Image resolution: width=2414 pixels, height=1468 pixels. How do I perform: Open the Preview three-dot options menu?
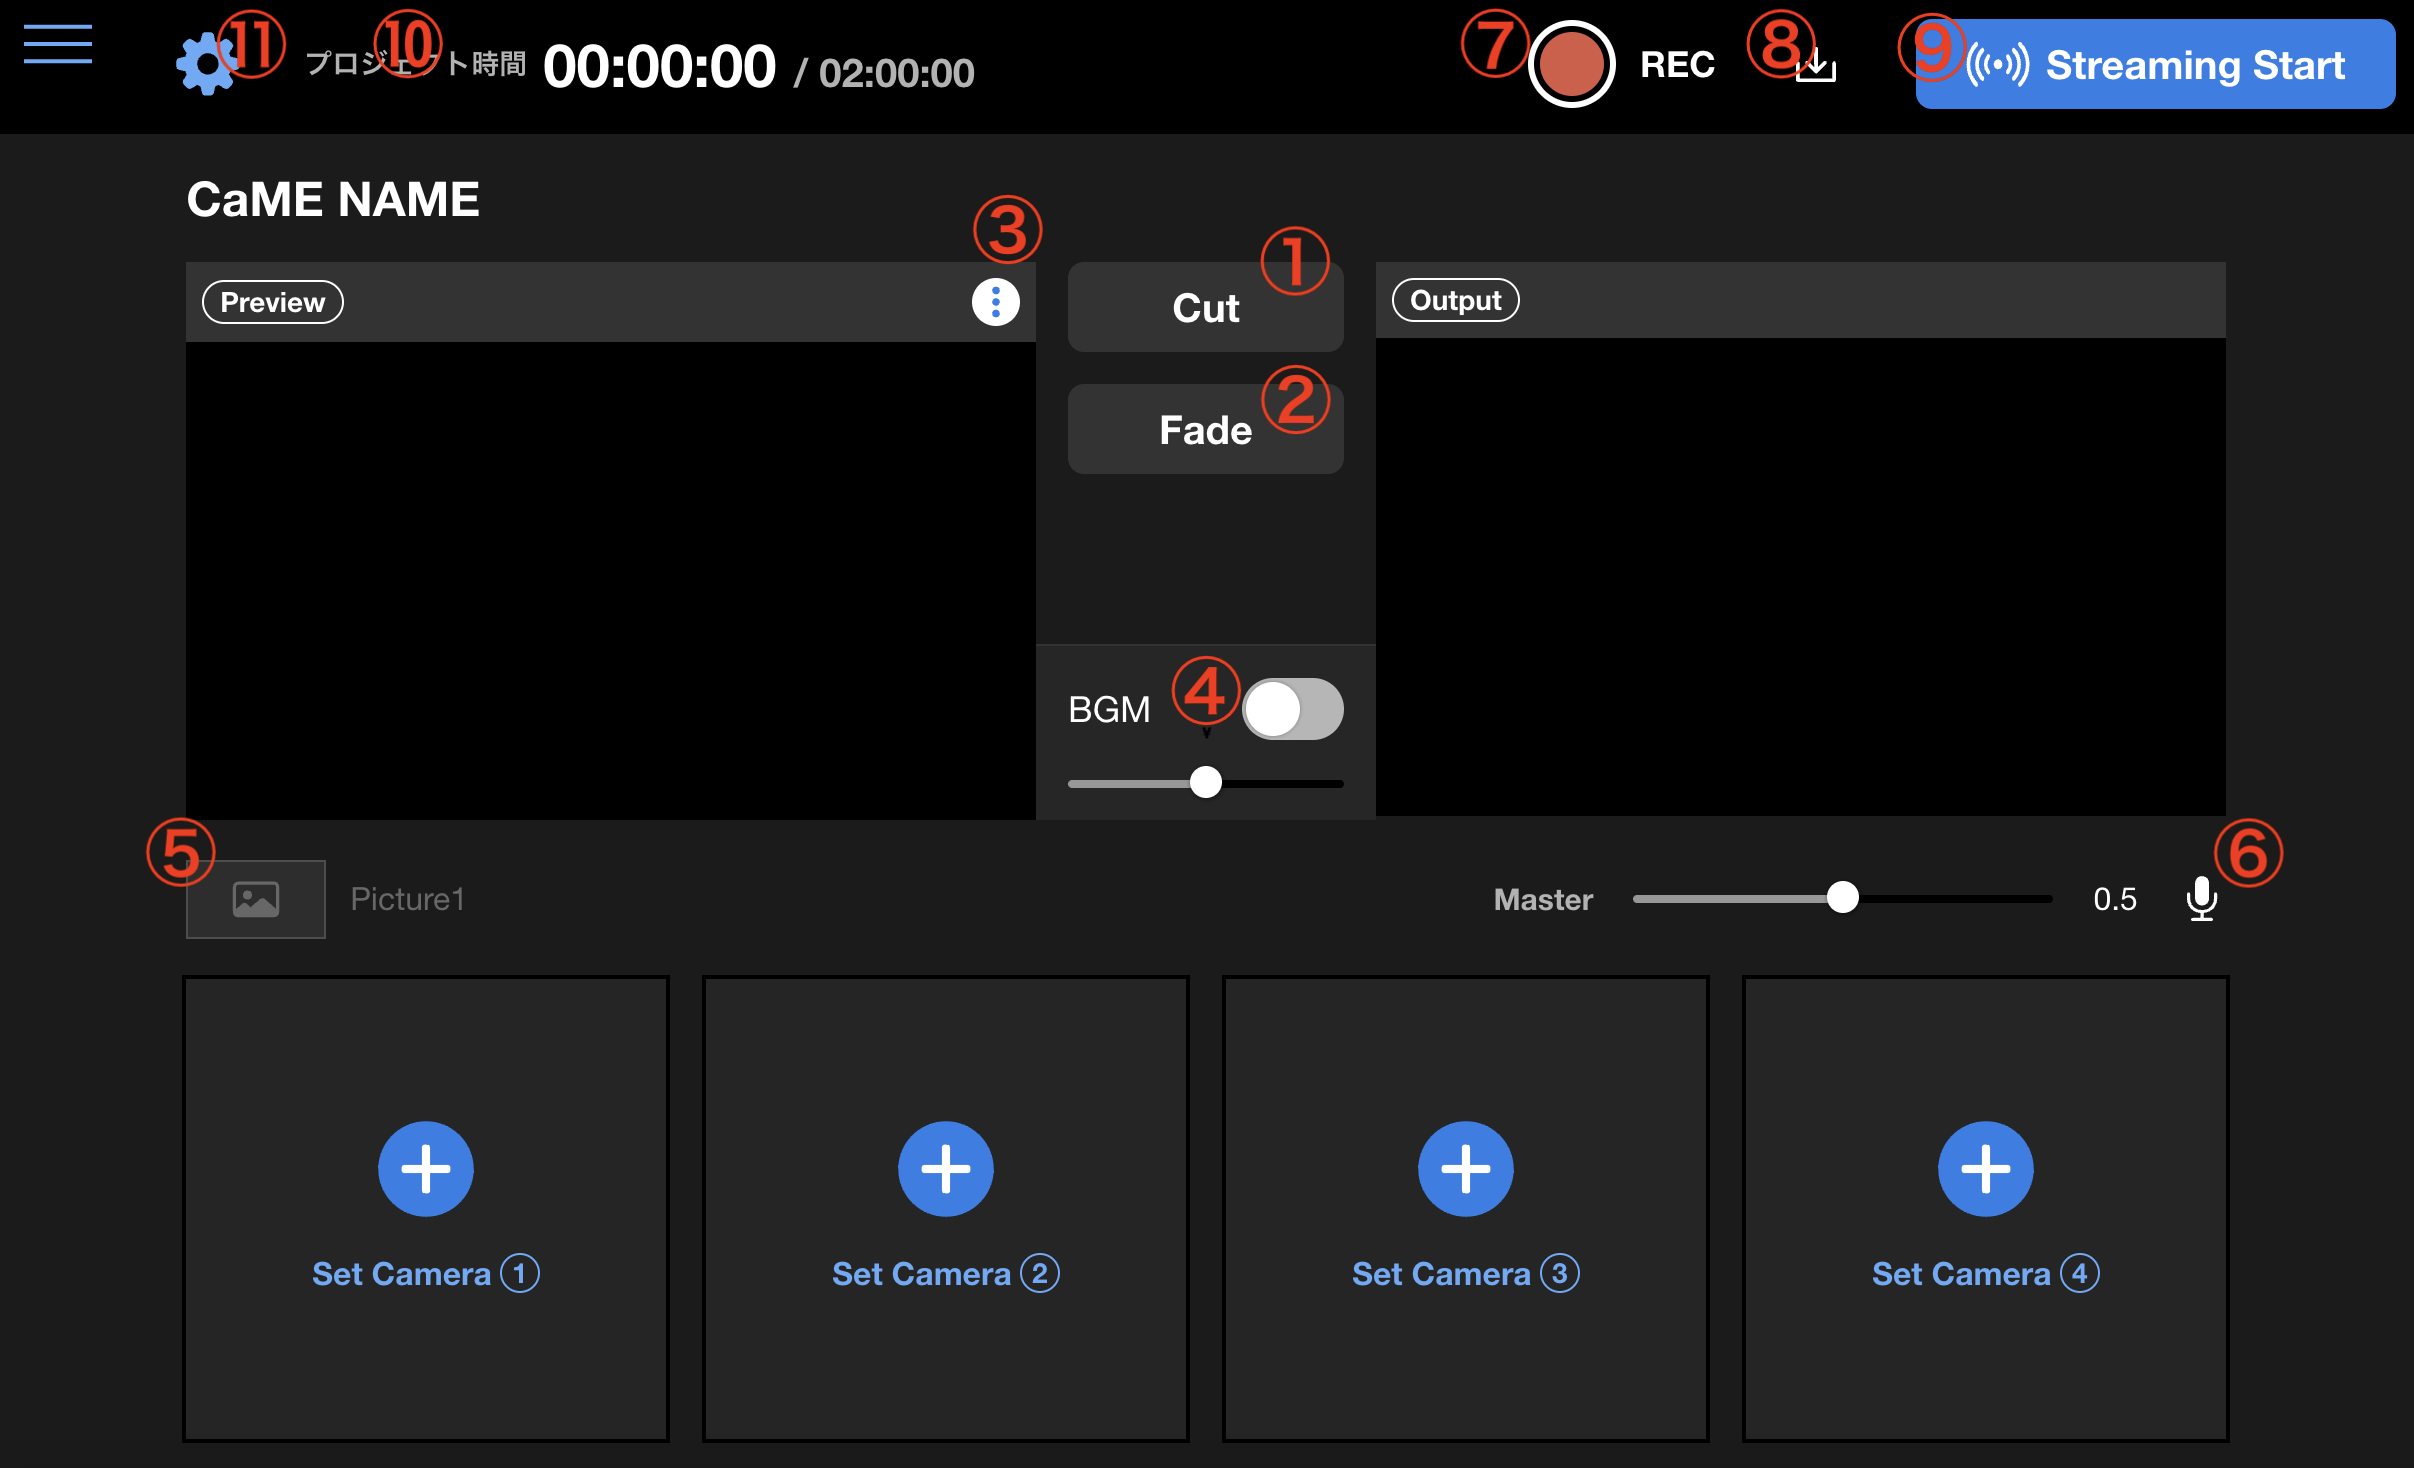coord(995,302)
